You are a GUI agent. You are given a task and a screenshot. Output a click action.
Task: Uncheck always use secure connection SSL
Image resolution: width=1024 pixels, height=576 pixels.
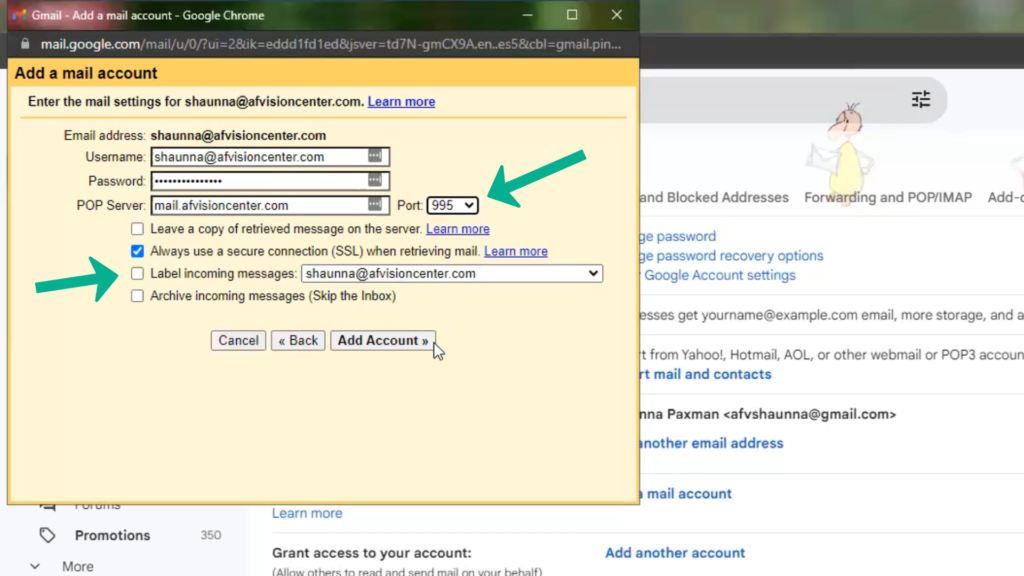[x=137, y=251]
